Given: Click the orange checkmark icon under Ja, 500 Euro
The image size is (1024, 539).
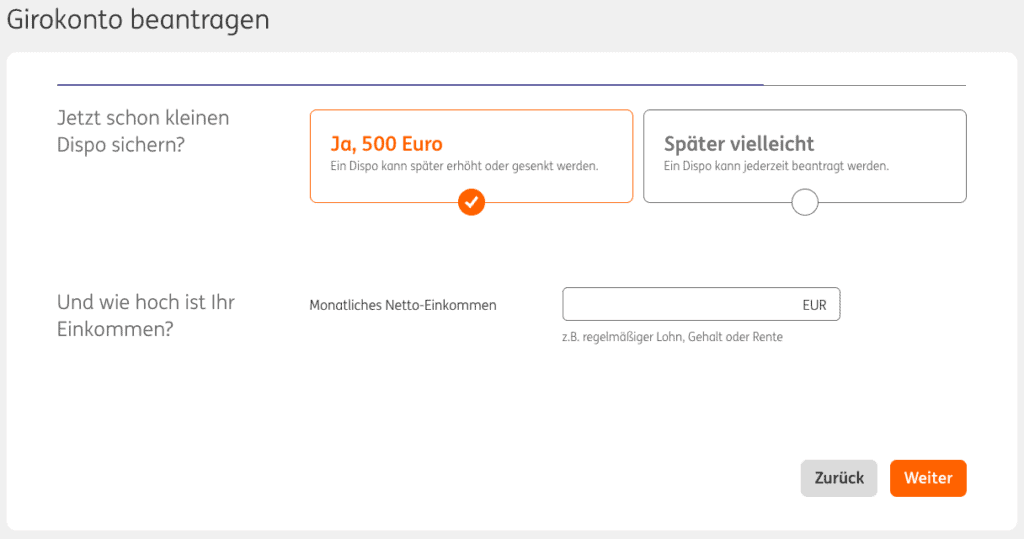Looking at the screenshot, I should pos(472,203).
